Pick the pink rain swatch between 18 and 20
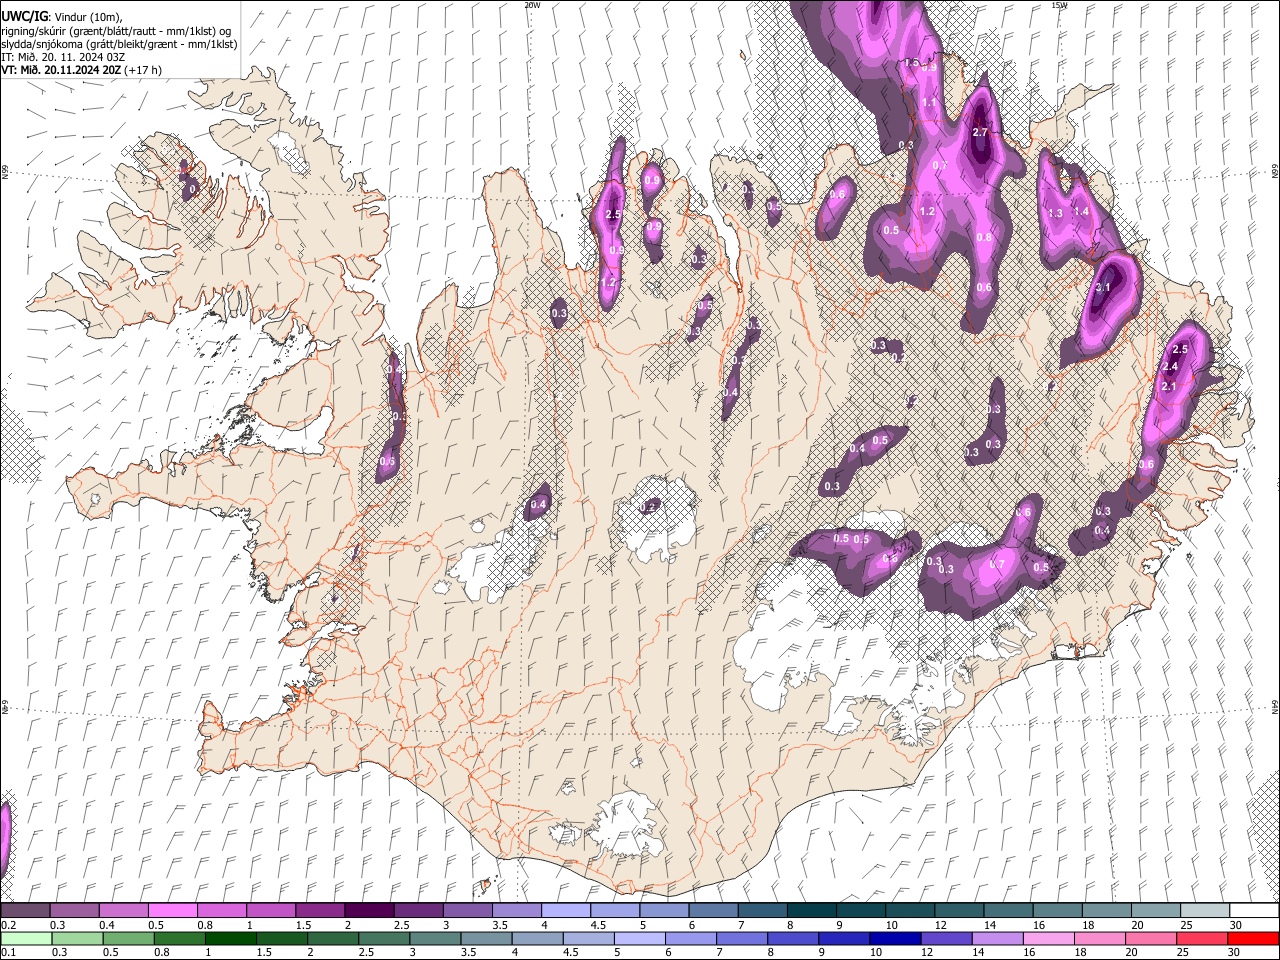 pos(1098,938)
